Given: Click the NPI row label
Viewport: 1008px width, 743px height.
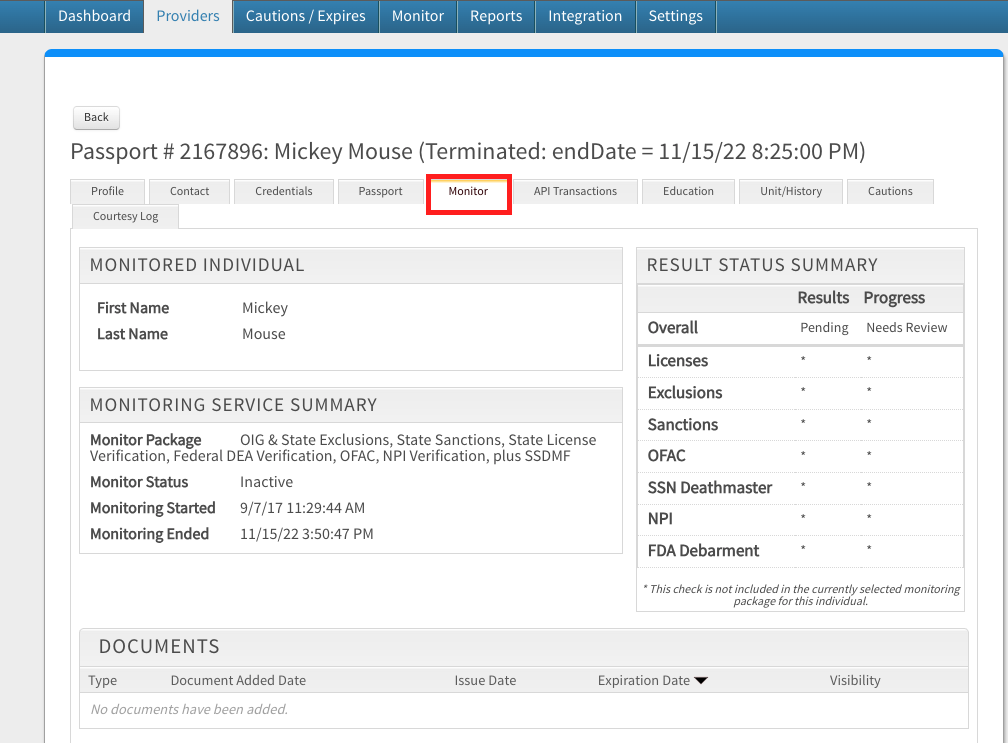Looking at the screenshot, I should (x=660, y=519).
